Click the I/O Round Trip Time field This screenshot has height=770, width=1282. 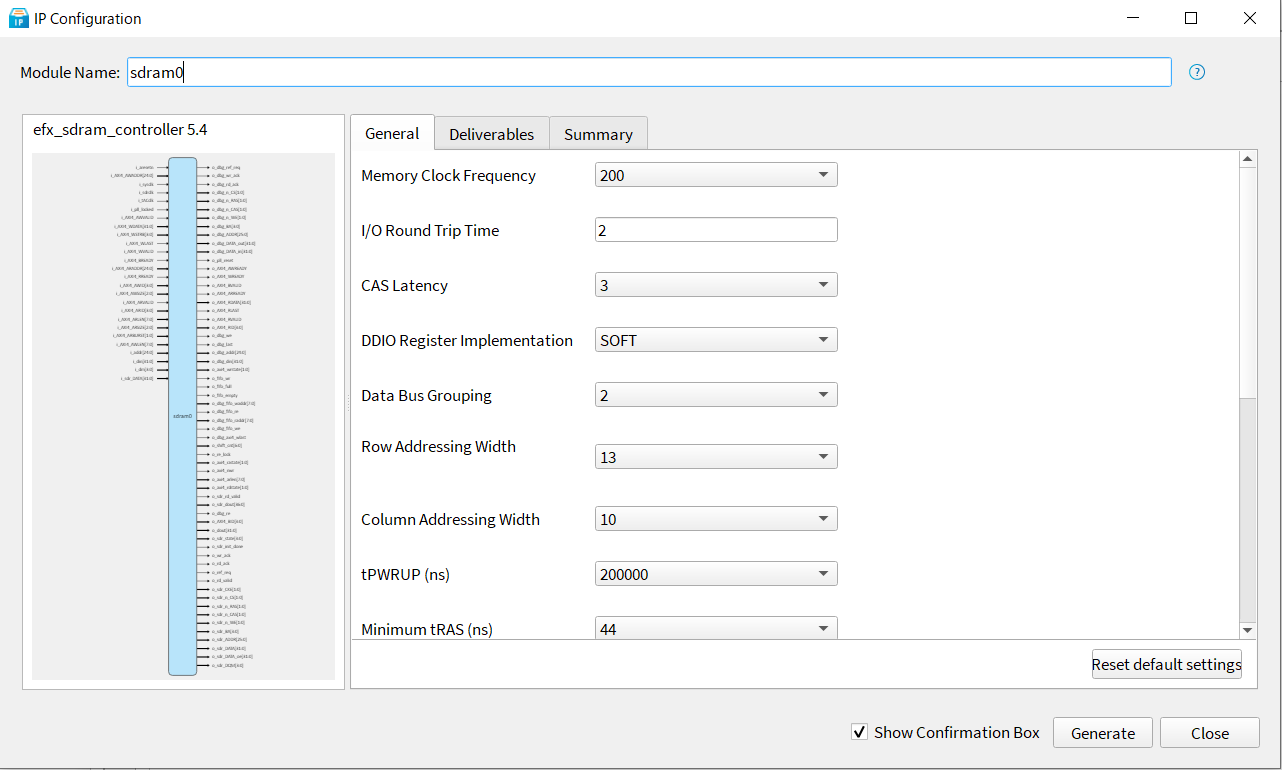[x=716, y=230]
